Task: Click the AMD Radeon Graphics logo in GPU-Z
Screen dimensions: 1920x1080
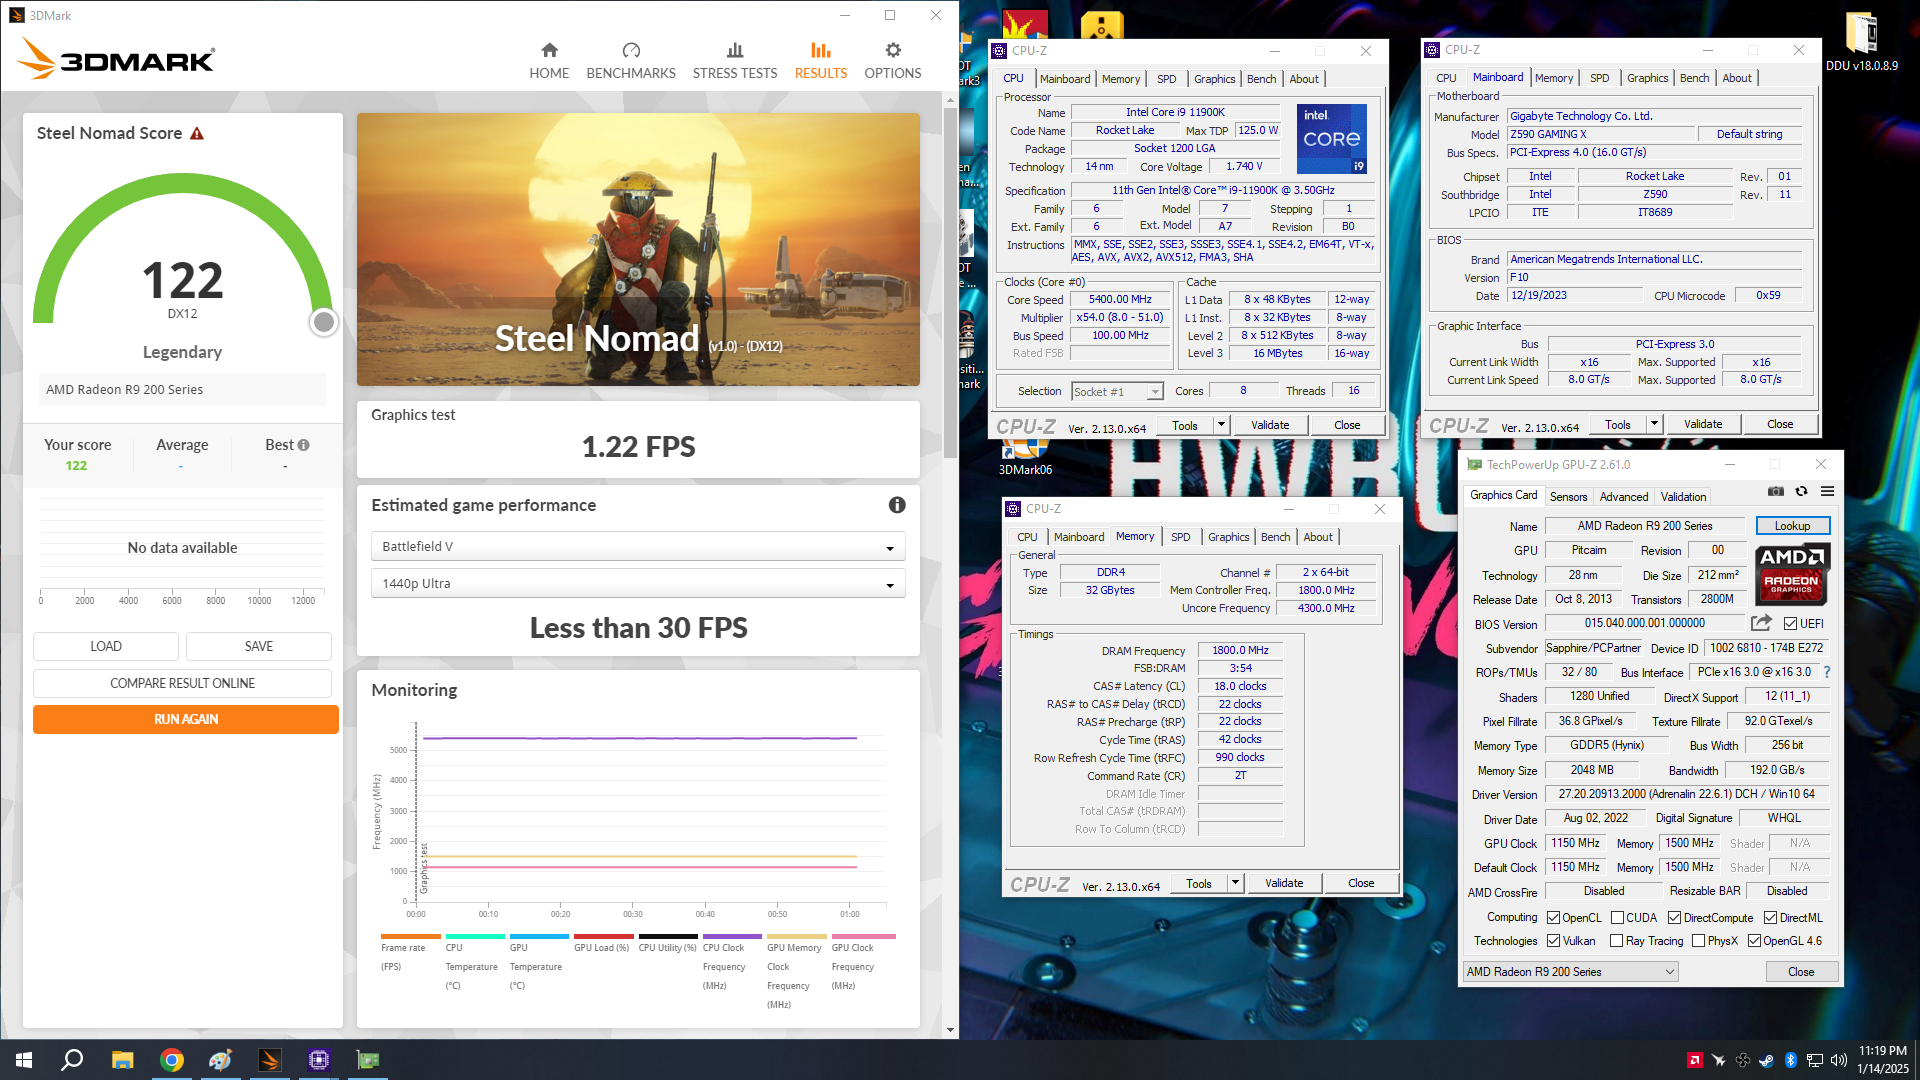Action: [1792, 574]
